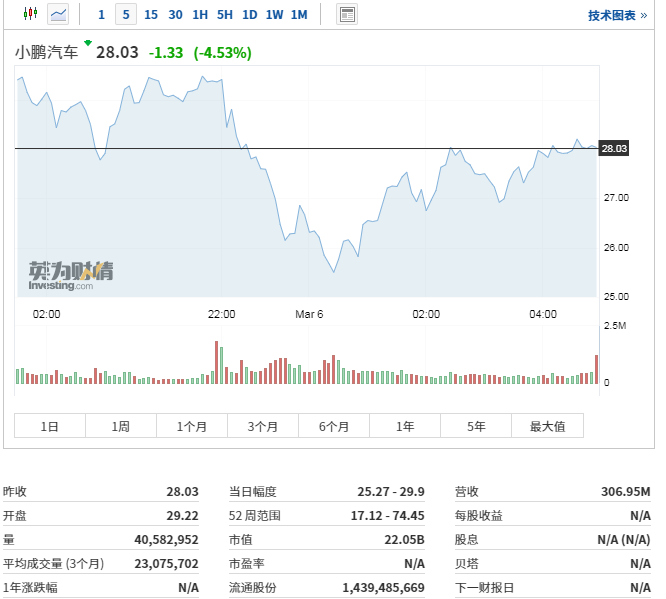
Task: Click the (-4.53%) percent change
Action: pos(223,53)
